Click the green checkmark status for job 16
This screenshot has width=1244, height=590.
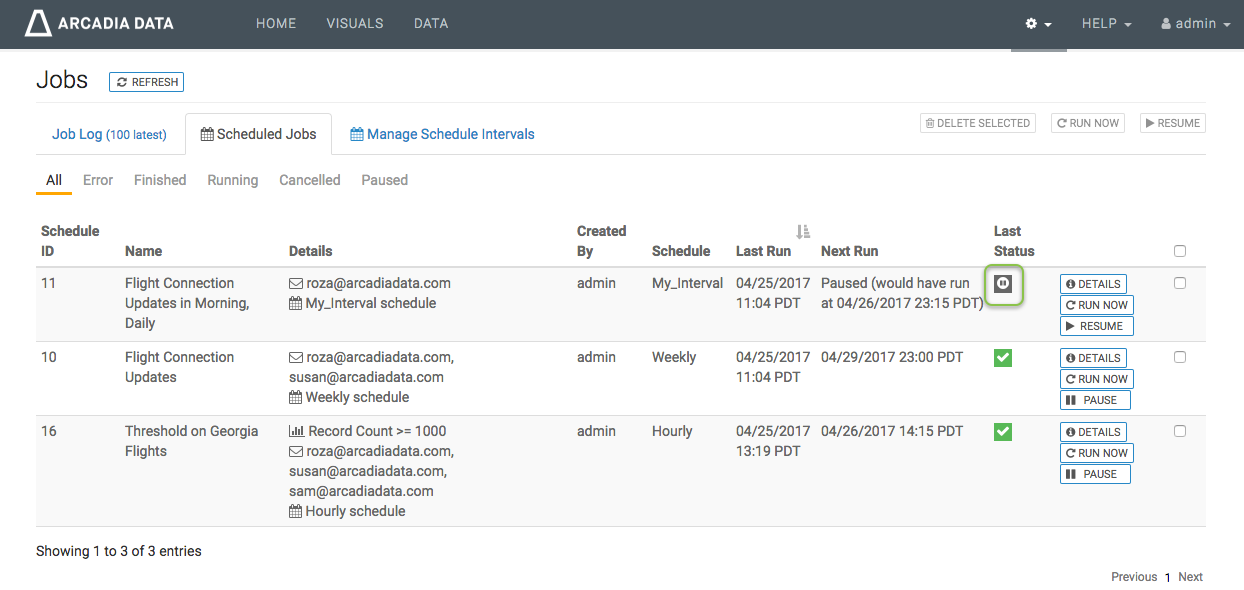[1003, 432]
